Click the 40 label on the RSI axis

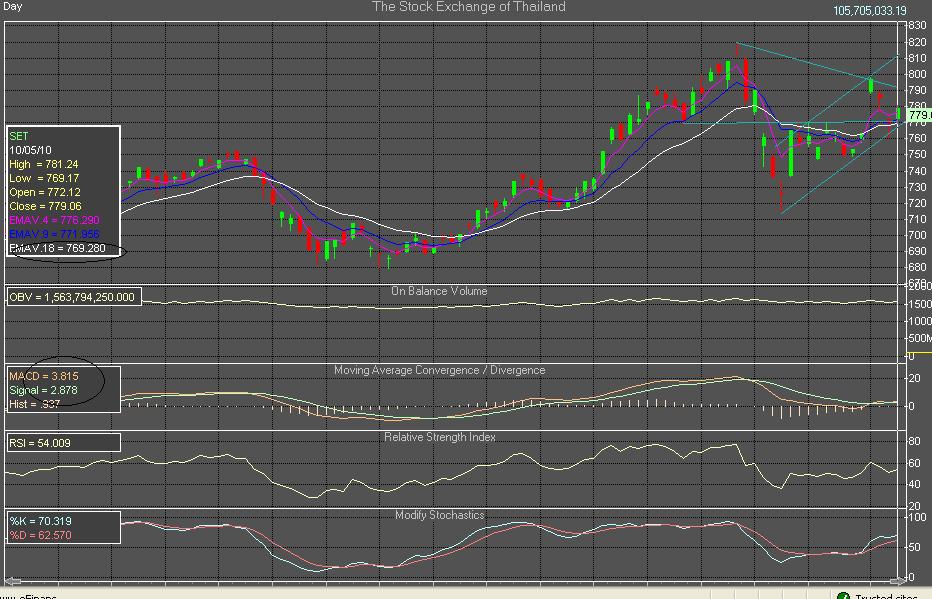tap(915, 485)
